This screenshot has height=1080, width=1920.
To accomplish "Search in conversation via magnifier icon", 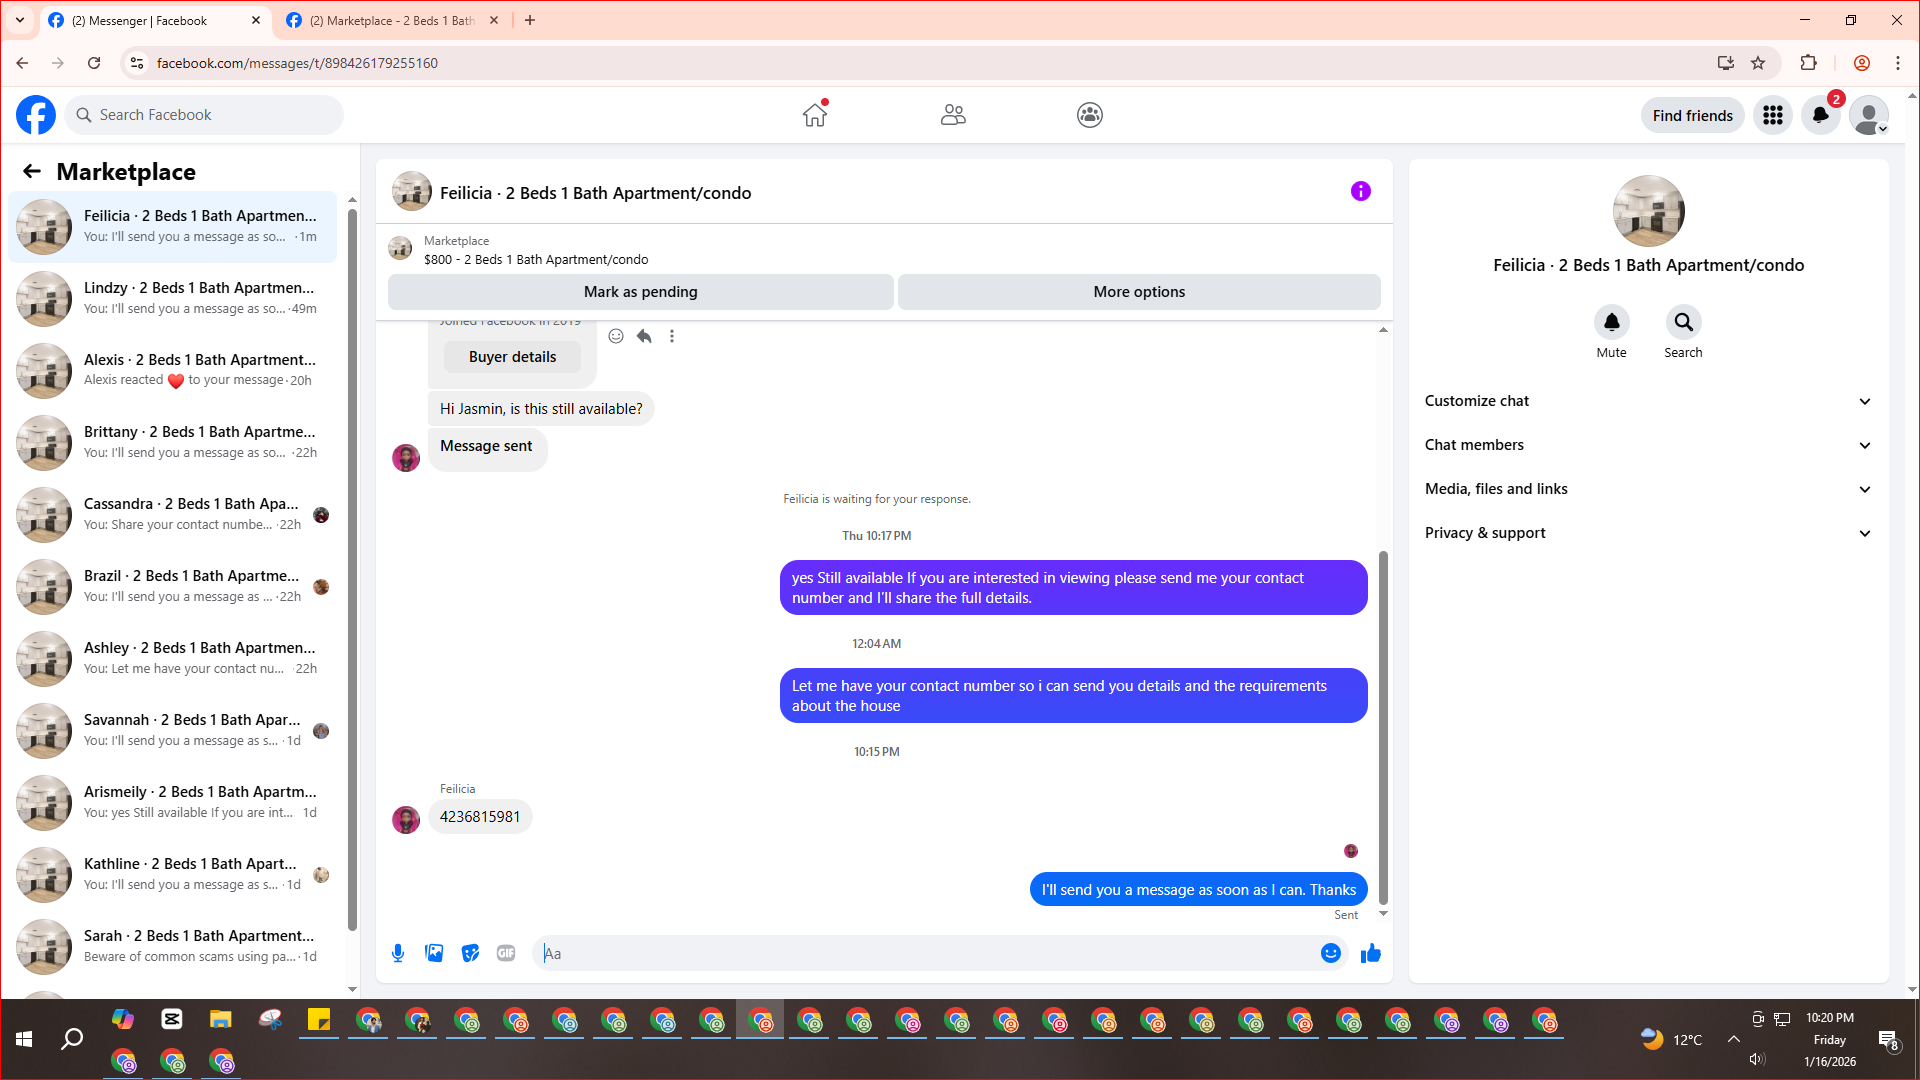I will (1683, 322).
